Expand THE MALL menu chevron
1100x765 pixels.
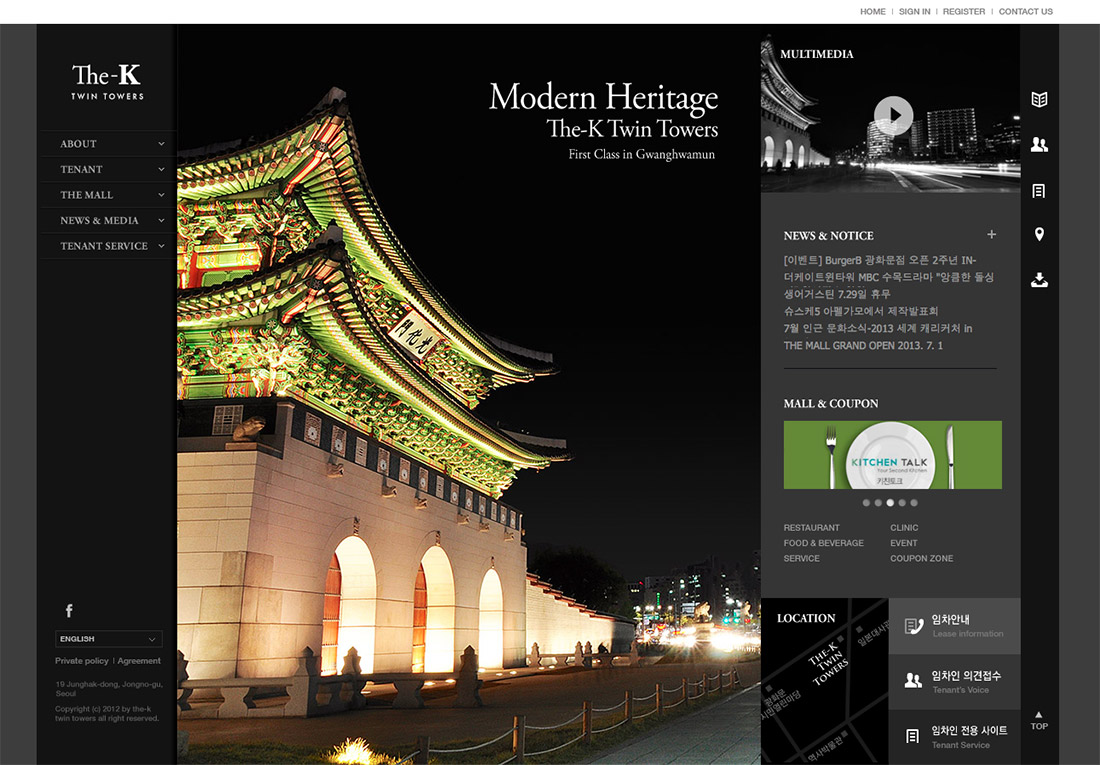(161, 195)
